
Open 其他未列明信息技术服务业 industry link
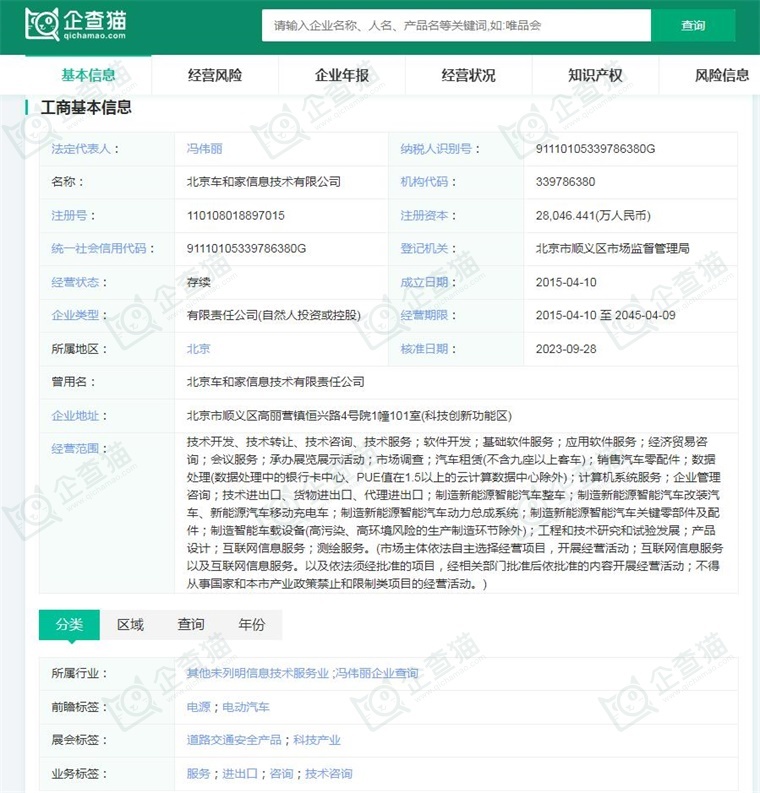tap(257, 673)
